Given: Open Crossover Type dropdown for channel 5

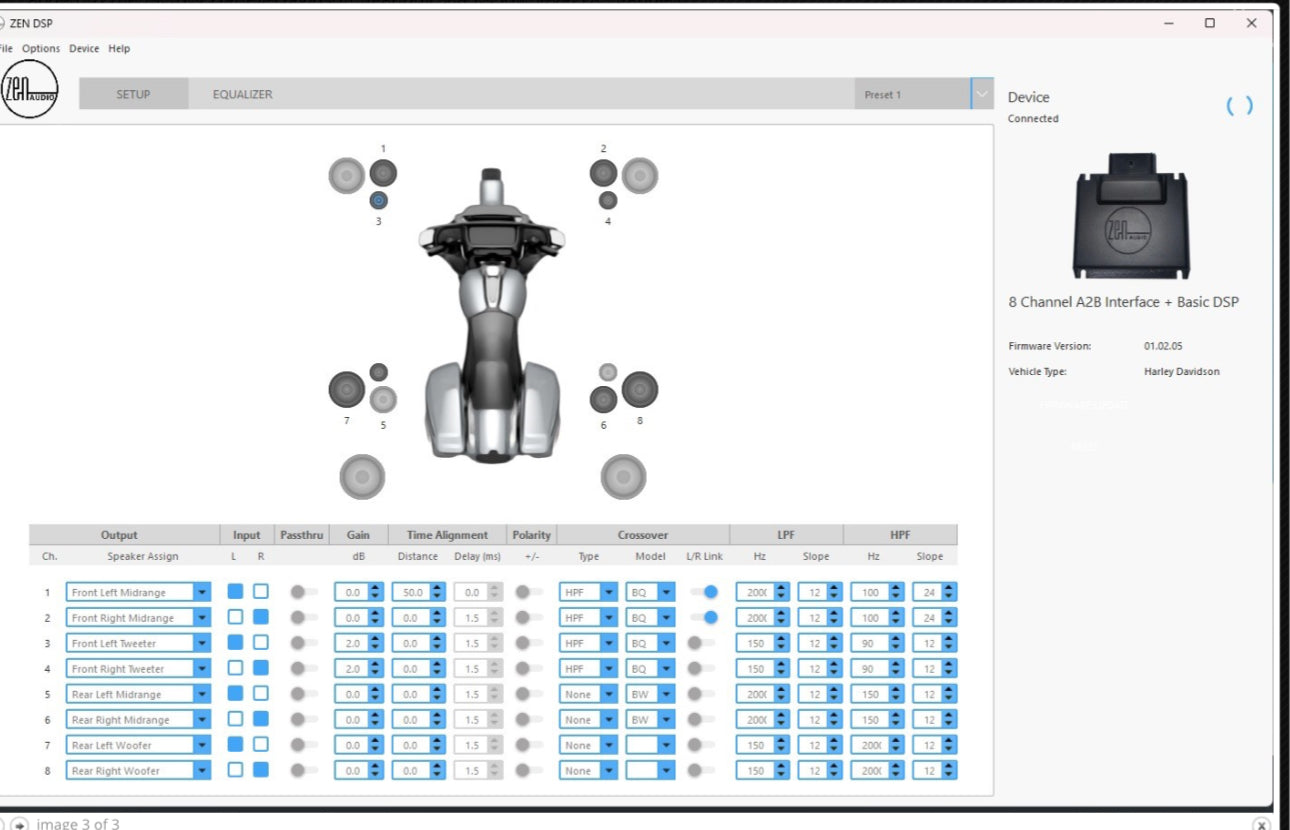Looking at the screenshot, I should tap(608, 694).
